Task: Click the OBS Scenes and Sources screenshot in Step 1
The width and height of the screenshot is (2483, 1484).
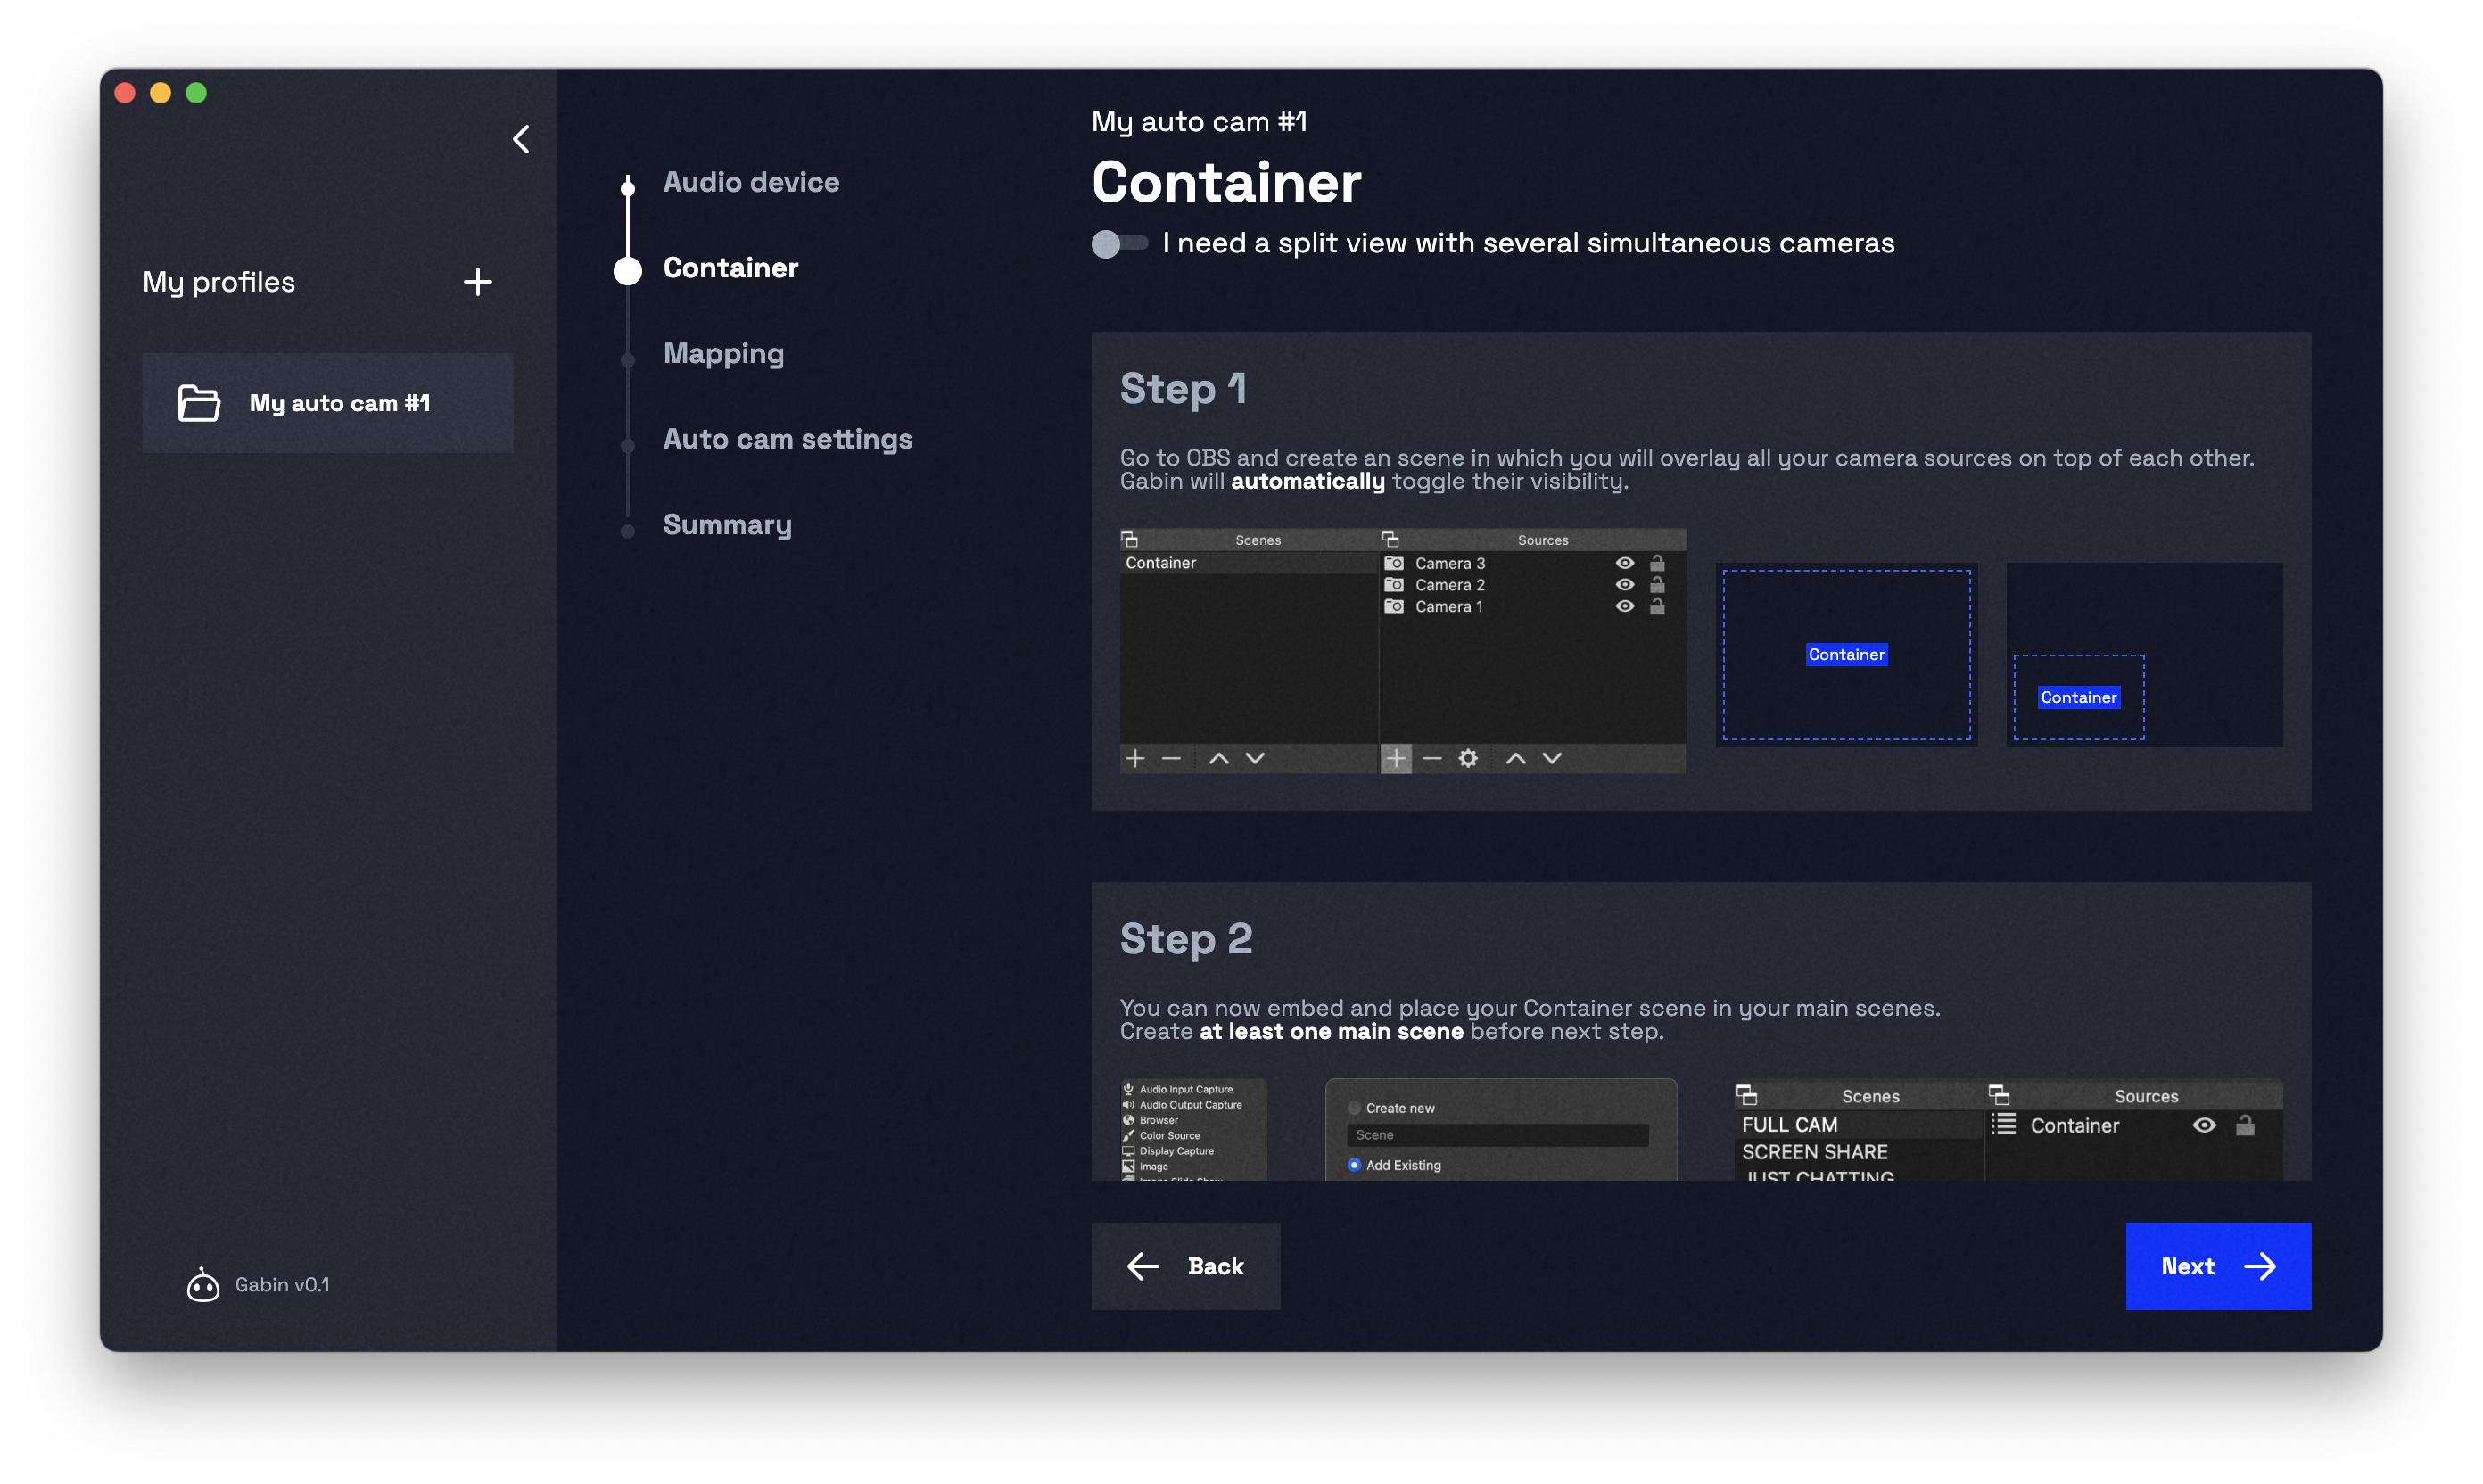Action: (x=1403, y=651)
